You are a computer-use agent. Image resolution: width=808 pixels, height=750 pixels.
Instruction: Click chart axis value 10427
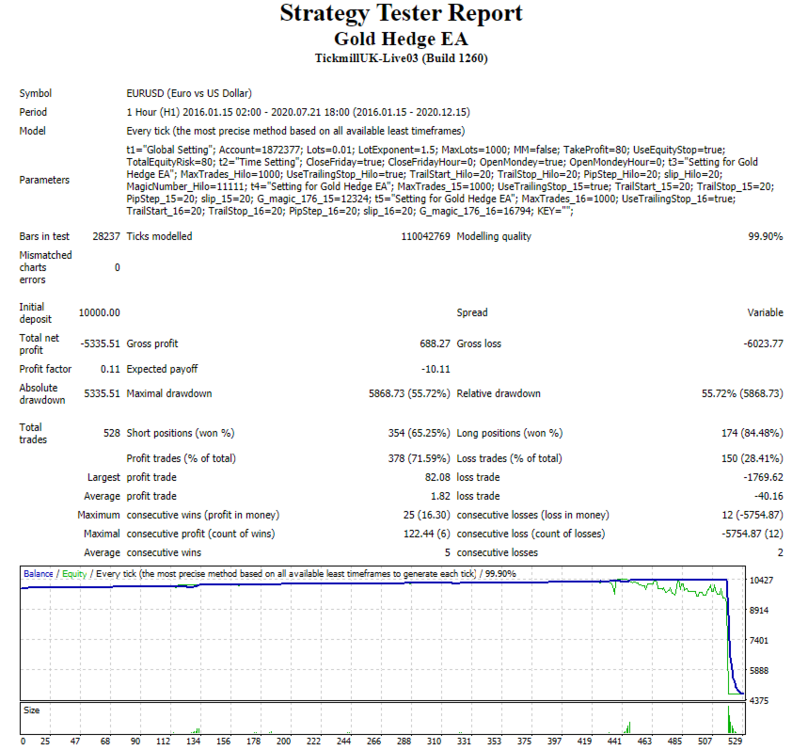761,580
